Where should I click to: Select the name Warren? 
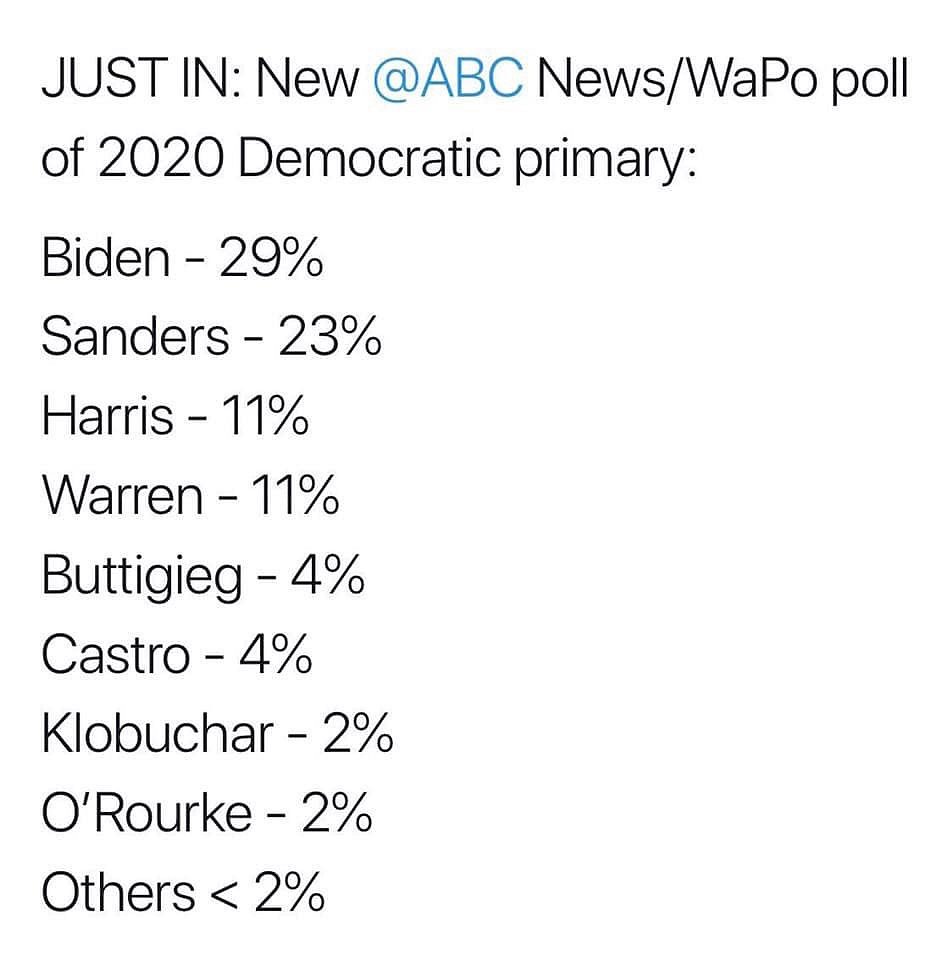122,496
